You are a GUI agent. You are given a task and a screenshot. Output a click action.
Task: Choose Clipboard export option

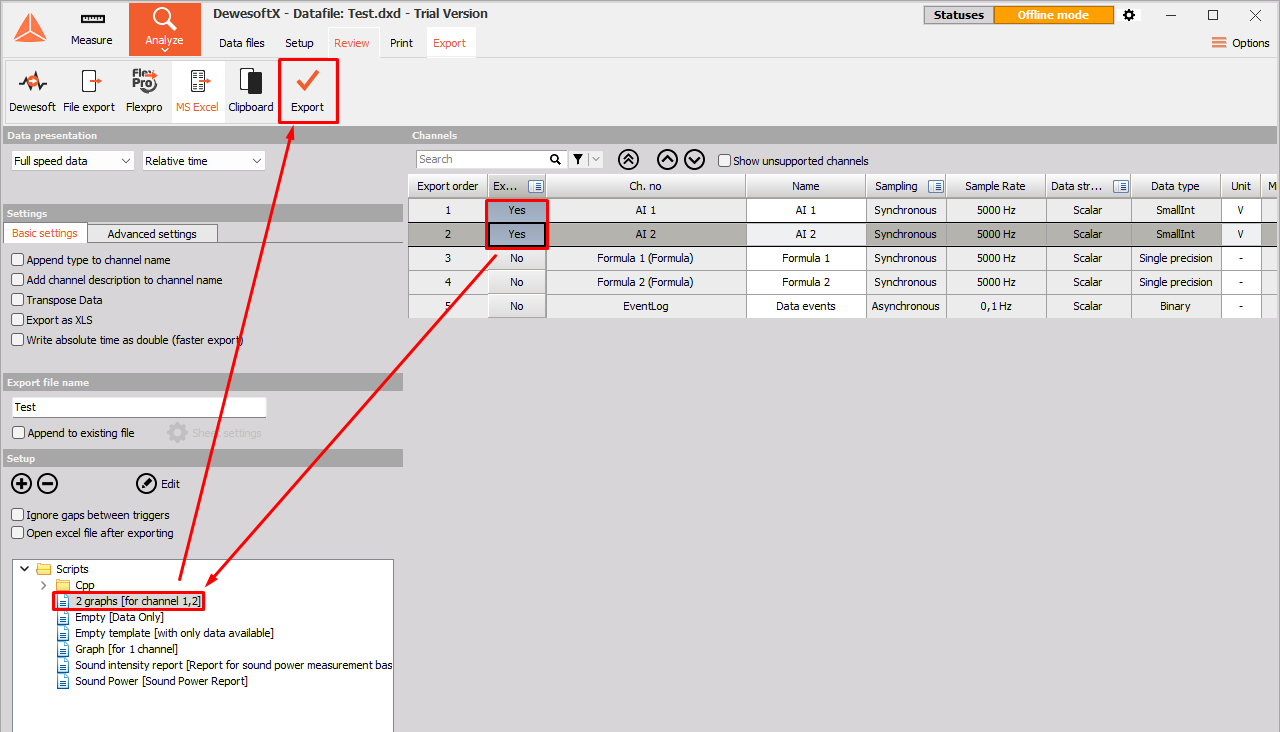(251, 91)
